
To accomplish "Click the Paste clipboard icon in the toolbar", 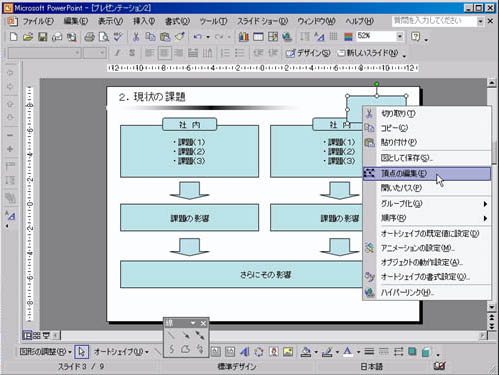I will click(165, 36).
